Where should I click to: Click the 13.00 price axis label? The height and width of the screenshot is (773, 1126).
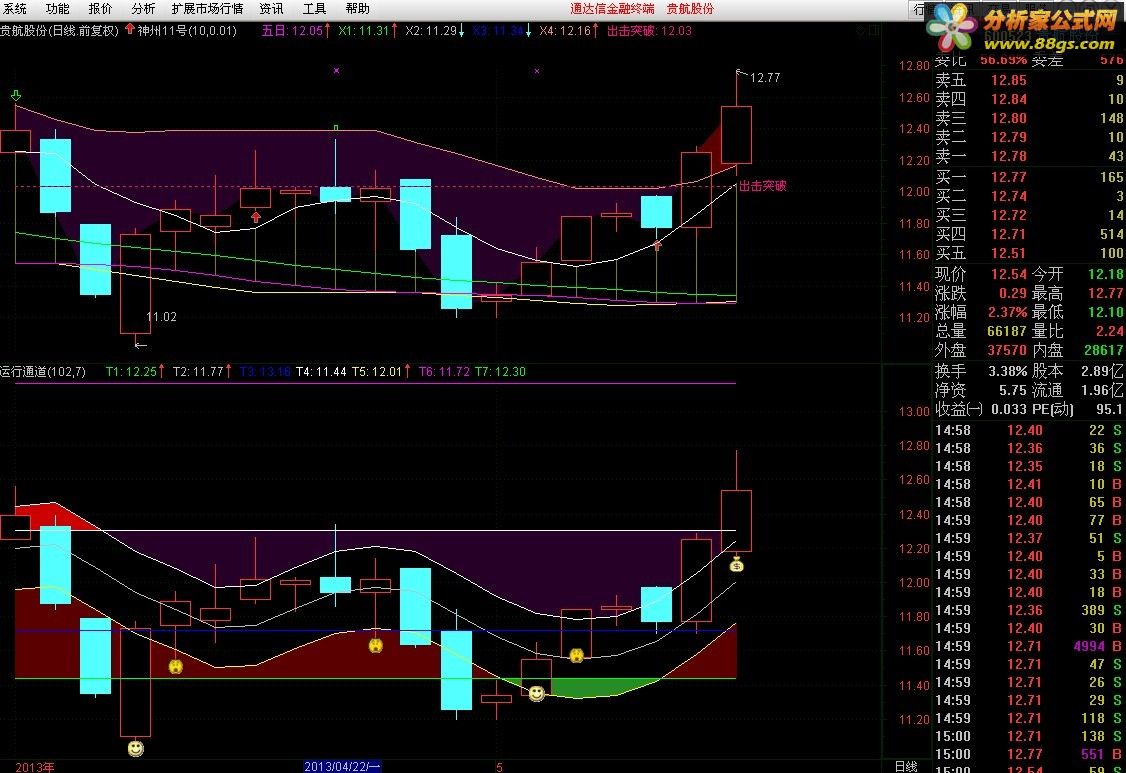(914, 412)
